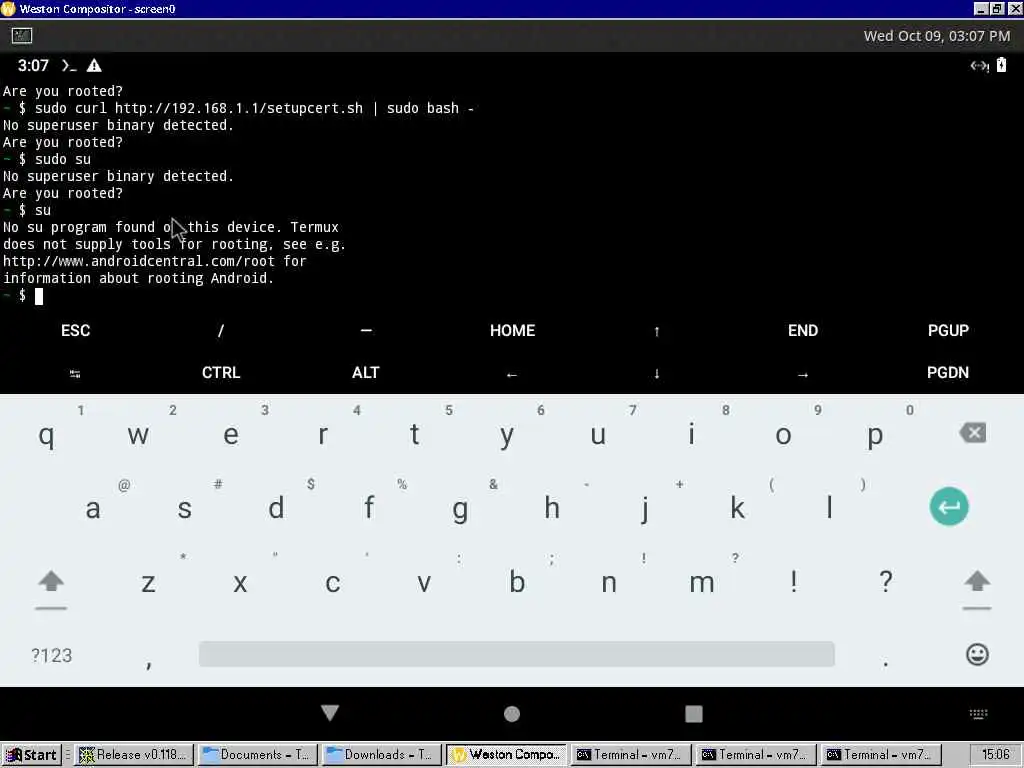Tap the question mark key

(886, 581)
